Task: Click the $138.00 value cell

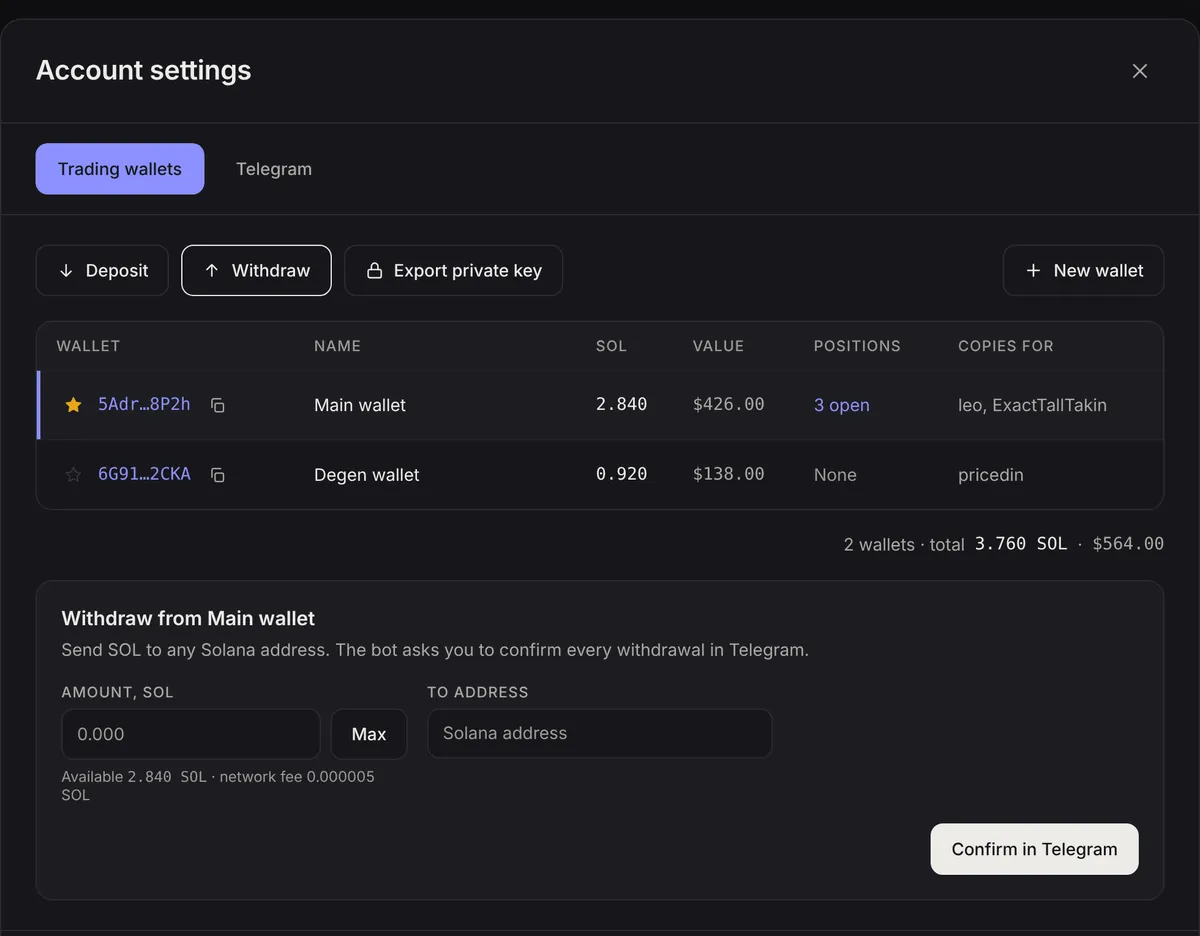Action: click(x=729, y=475)
